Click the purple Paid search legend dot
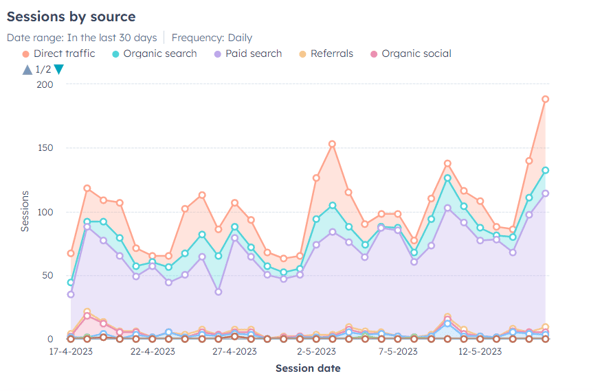This screenshot has height=391, width=602. 218,54
